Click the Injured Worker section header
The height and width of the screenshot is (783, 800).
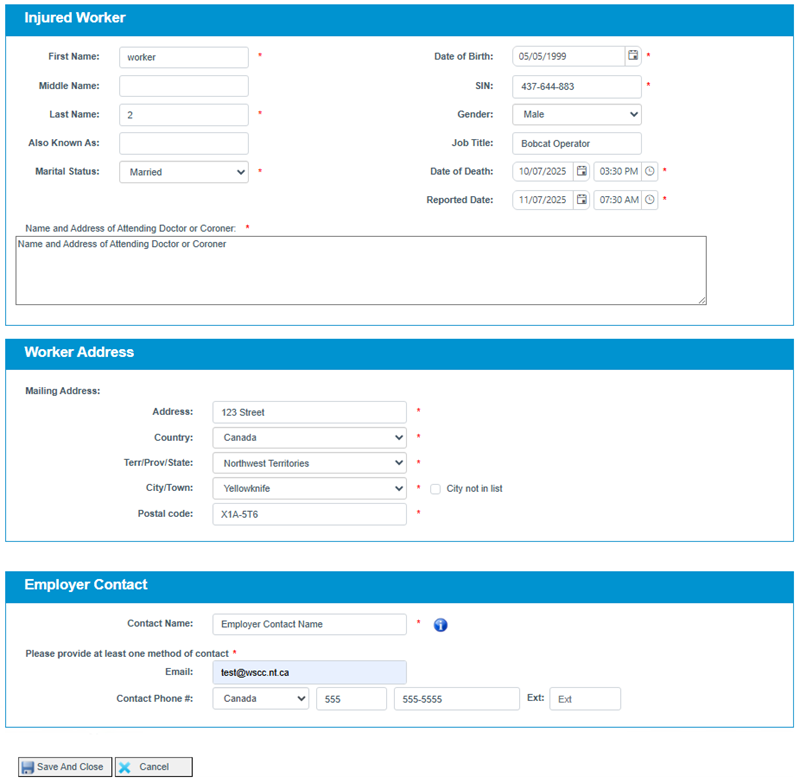(x=399, y=20)
